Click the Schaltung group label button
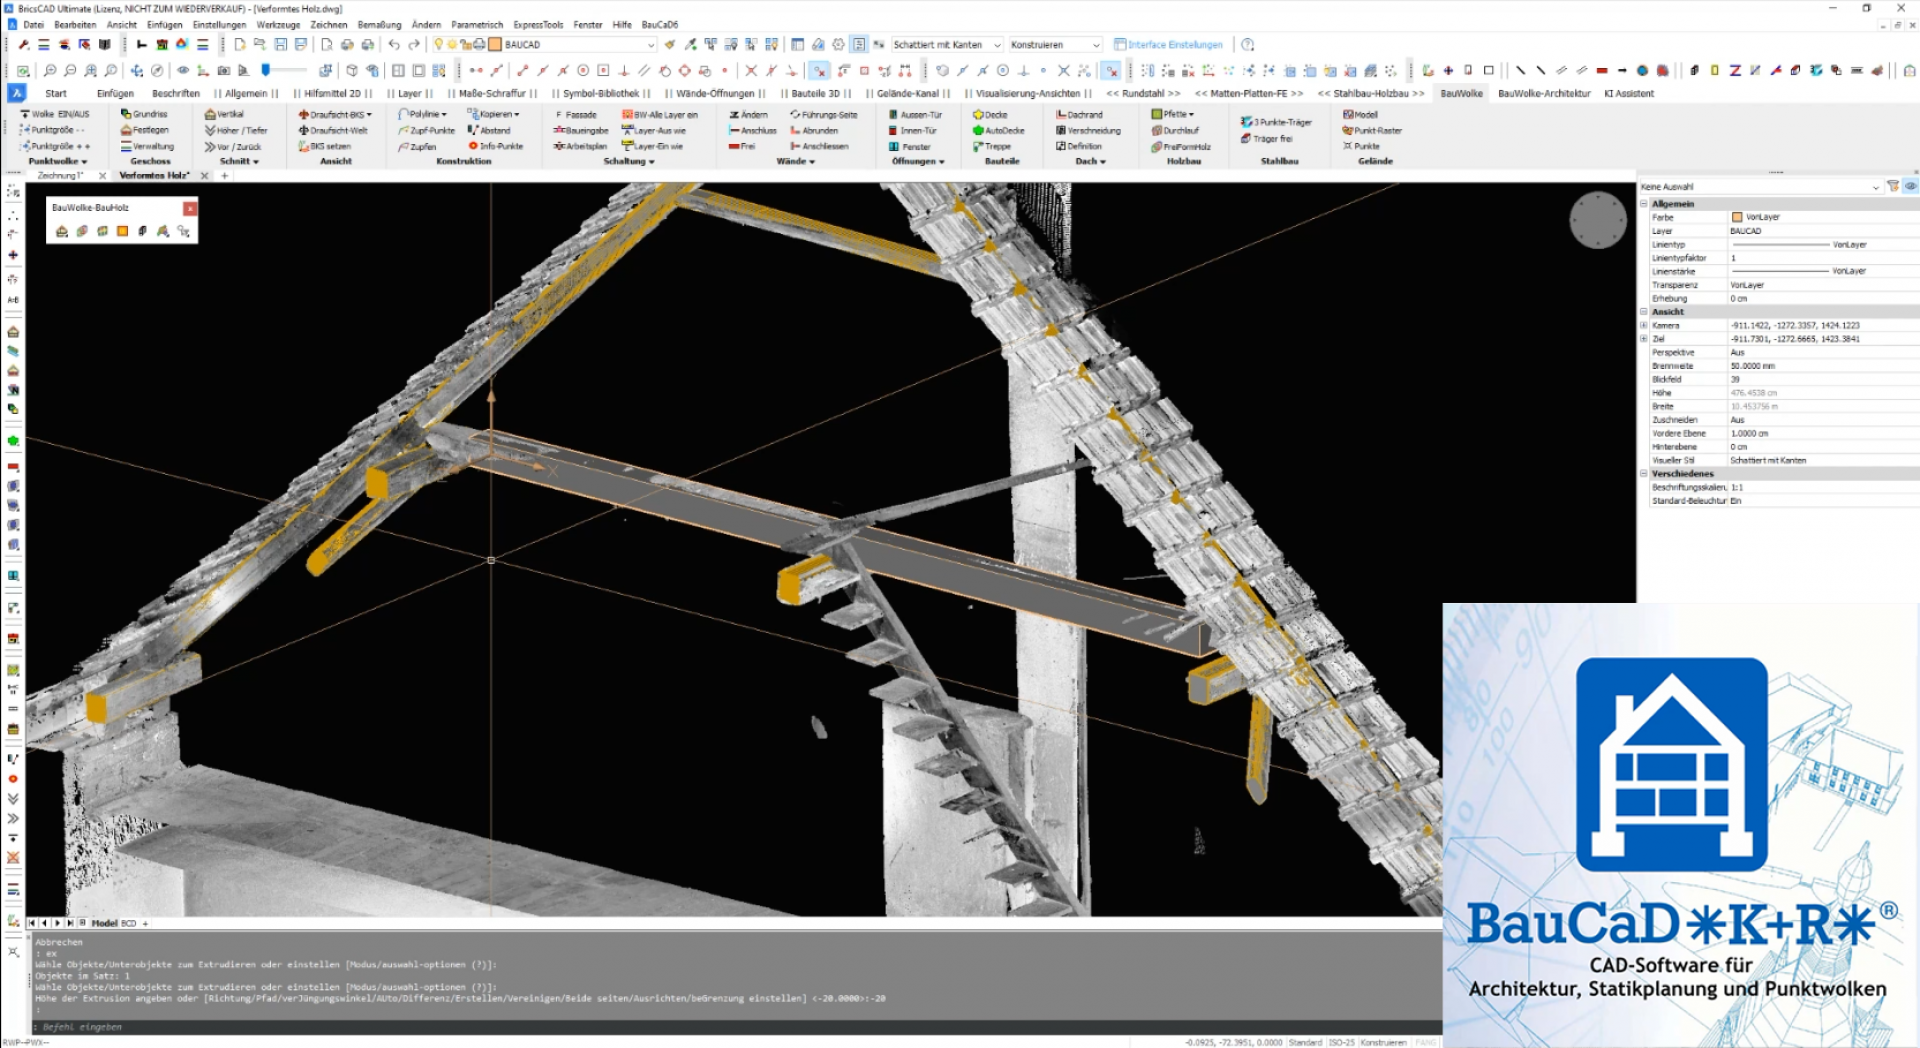Image resolution: width=1920 pixels, height=1048 pixels. click(x=628, y=161)
